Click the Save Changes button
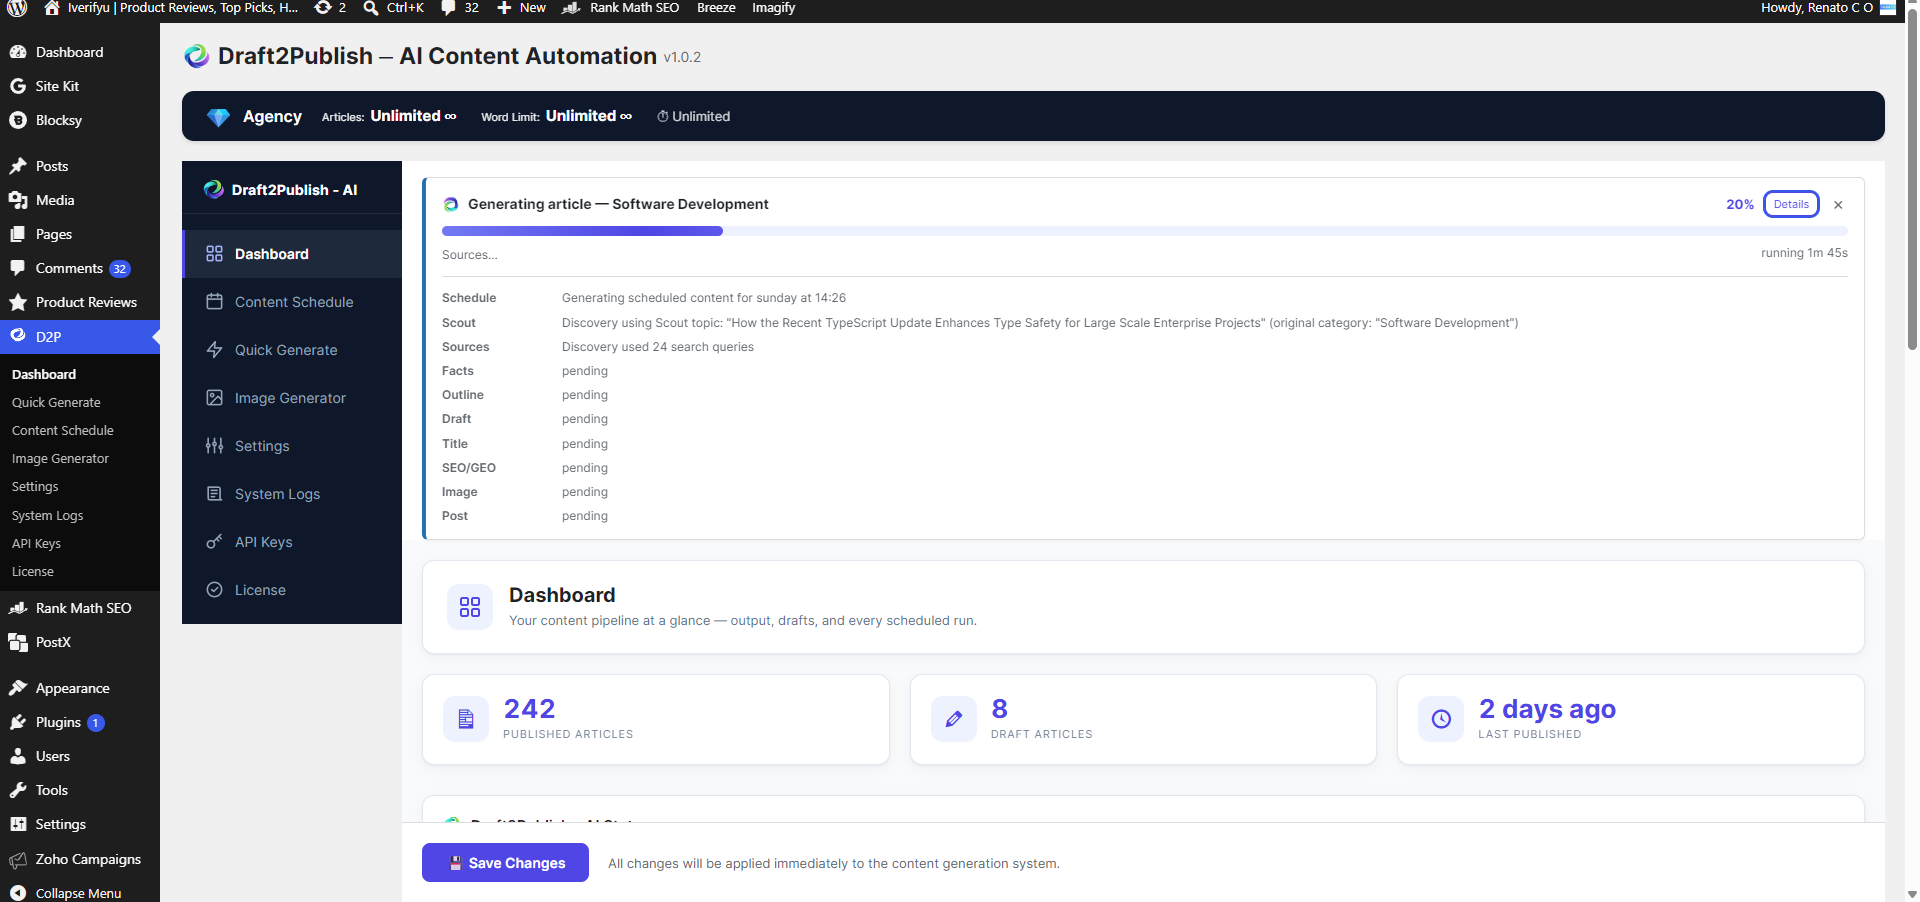1920x902 pixels. tap(505, 863)
